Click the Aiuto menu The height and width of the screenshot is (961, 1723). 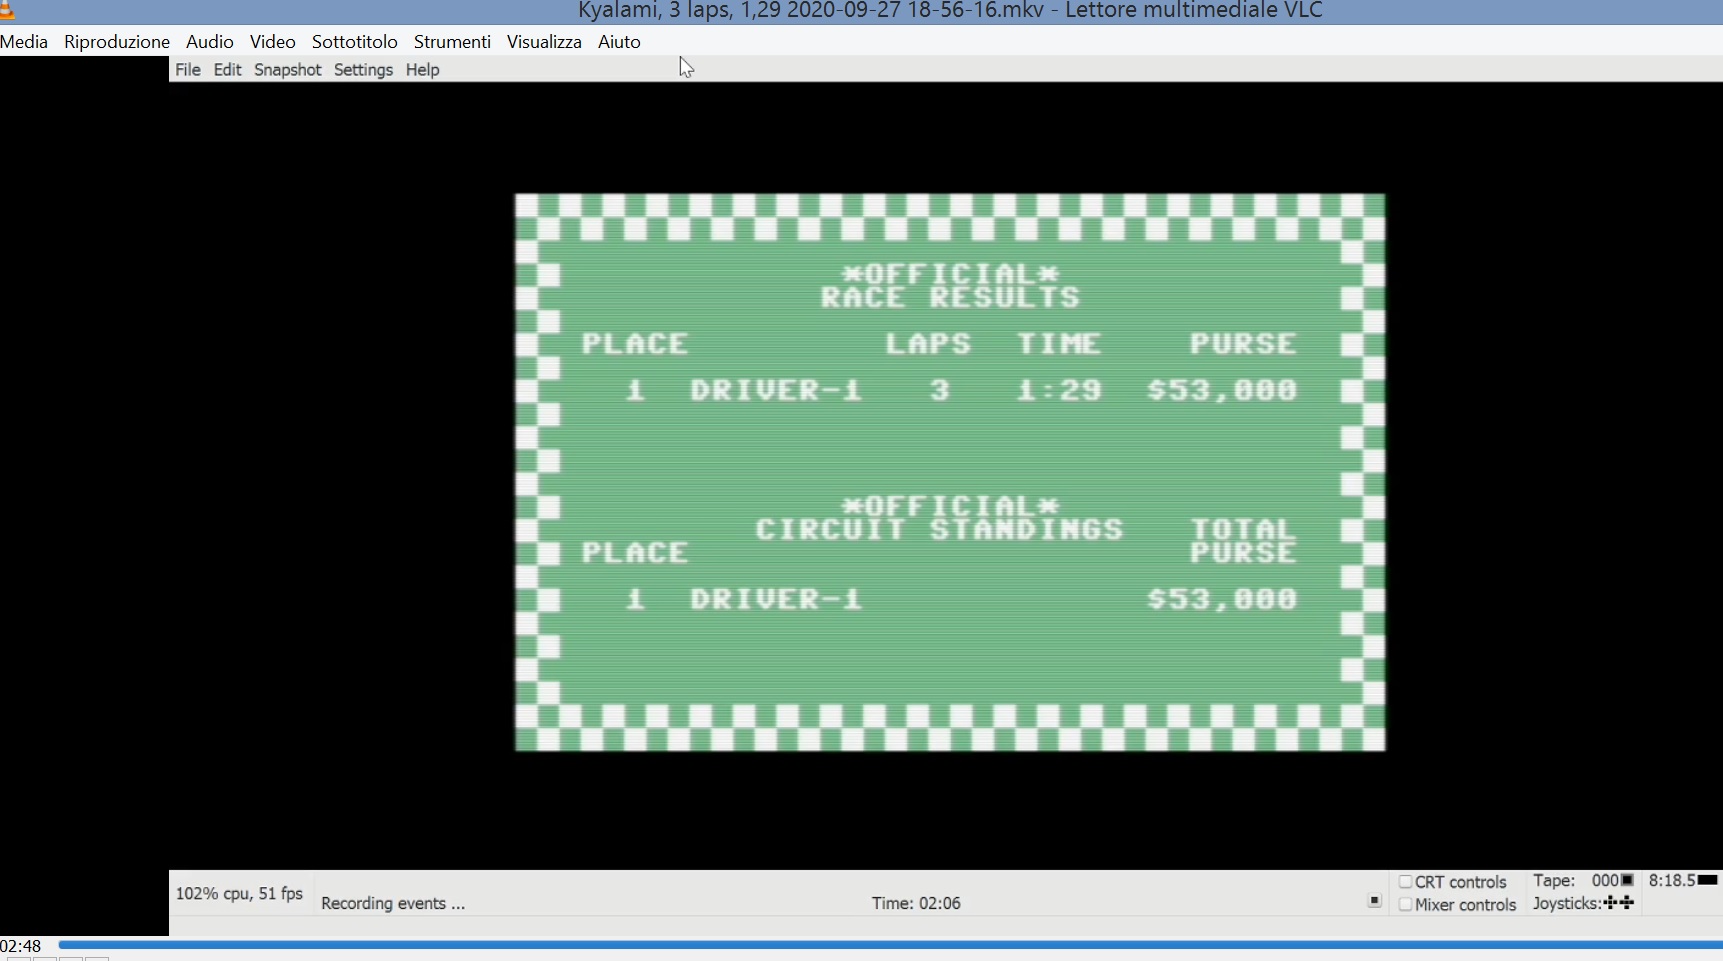click(x=619, y=42)
